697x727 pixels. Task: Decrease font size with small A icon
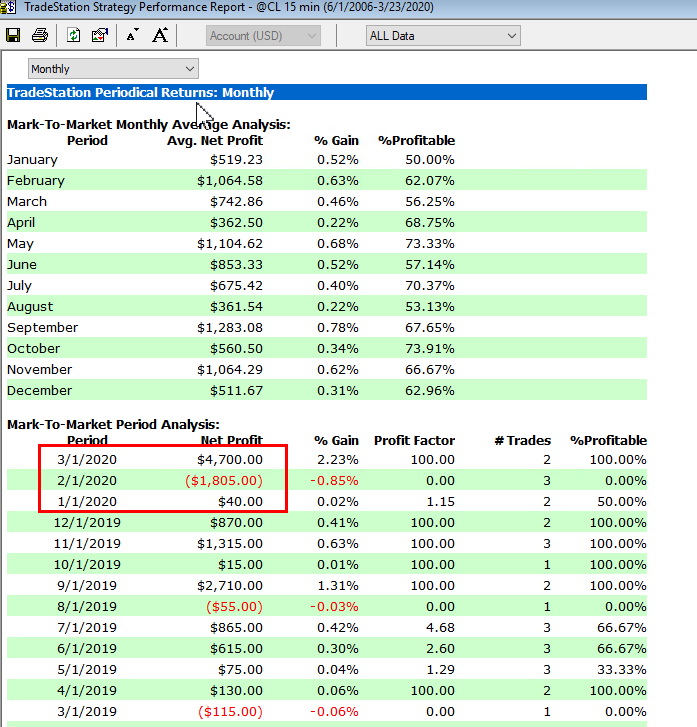click(x=132, y=36)
